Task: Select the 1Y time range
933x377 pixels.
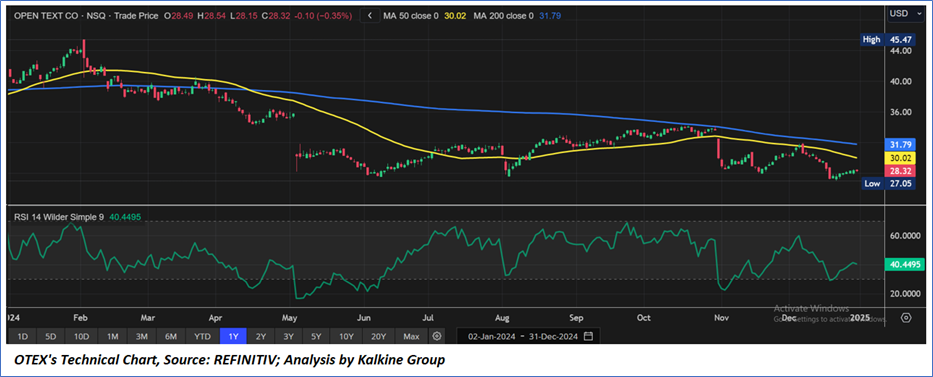Action: tap(233, 337)
